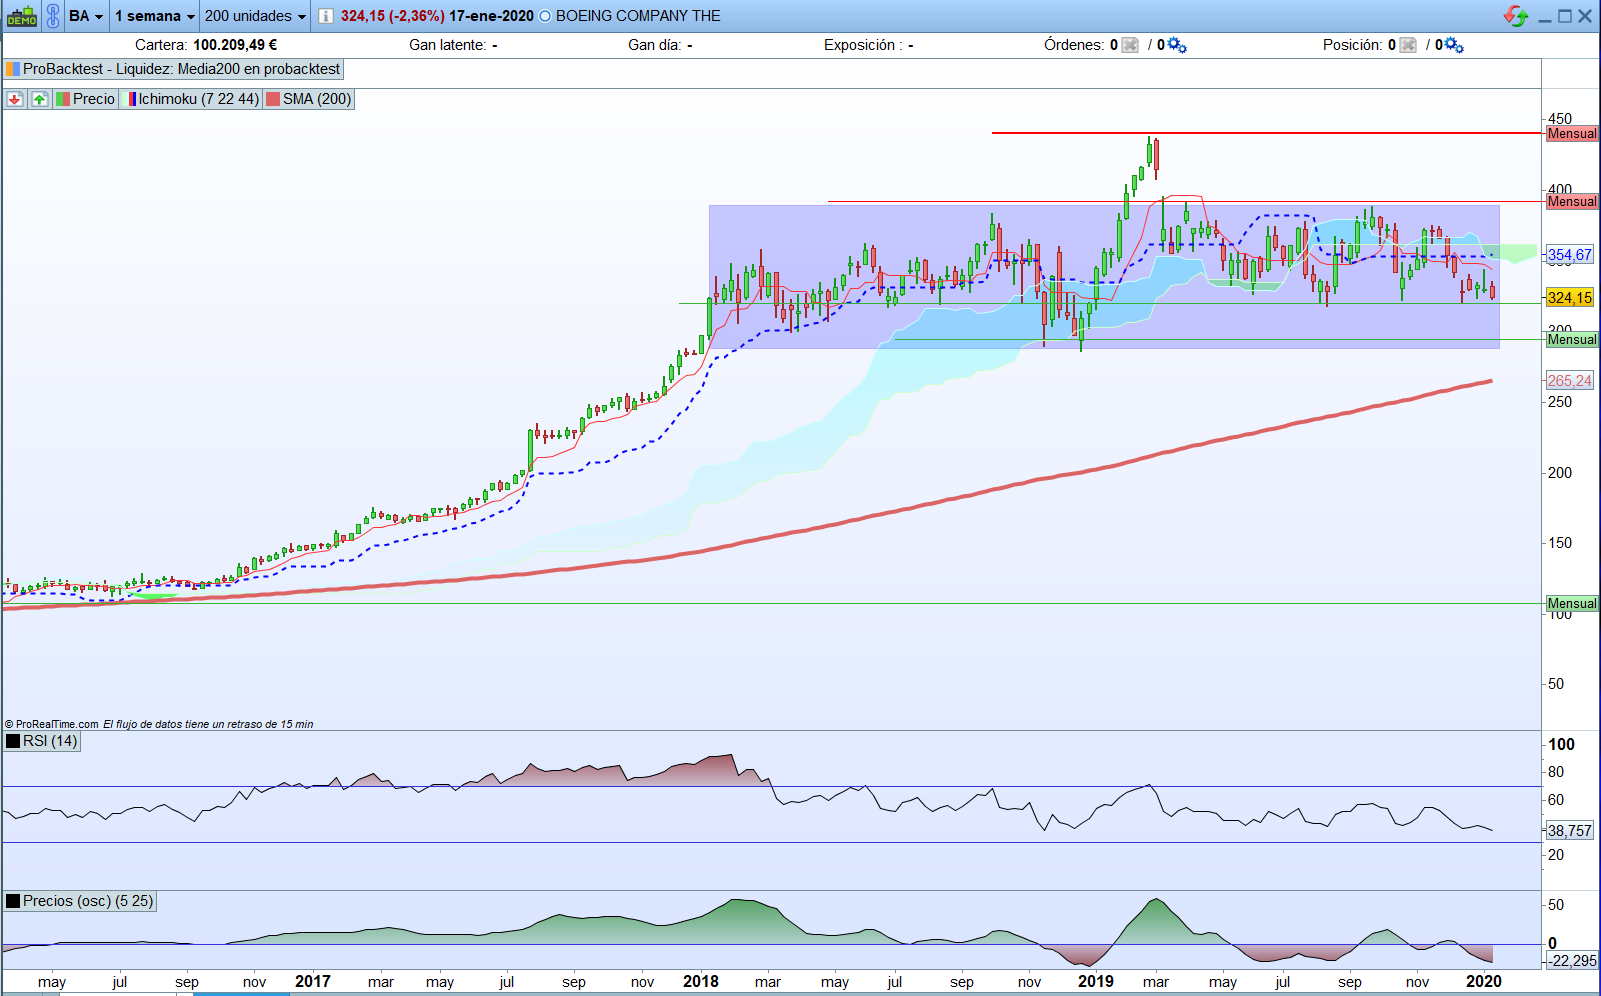Click the 17-ene-2020 date text
The height and width of the screenshot is (996, 1601).
pyautogui.click(x=491, y=16)
